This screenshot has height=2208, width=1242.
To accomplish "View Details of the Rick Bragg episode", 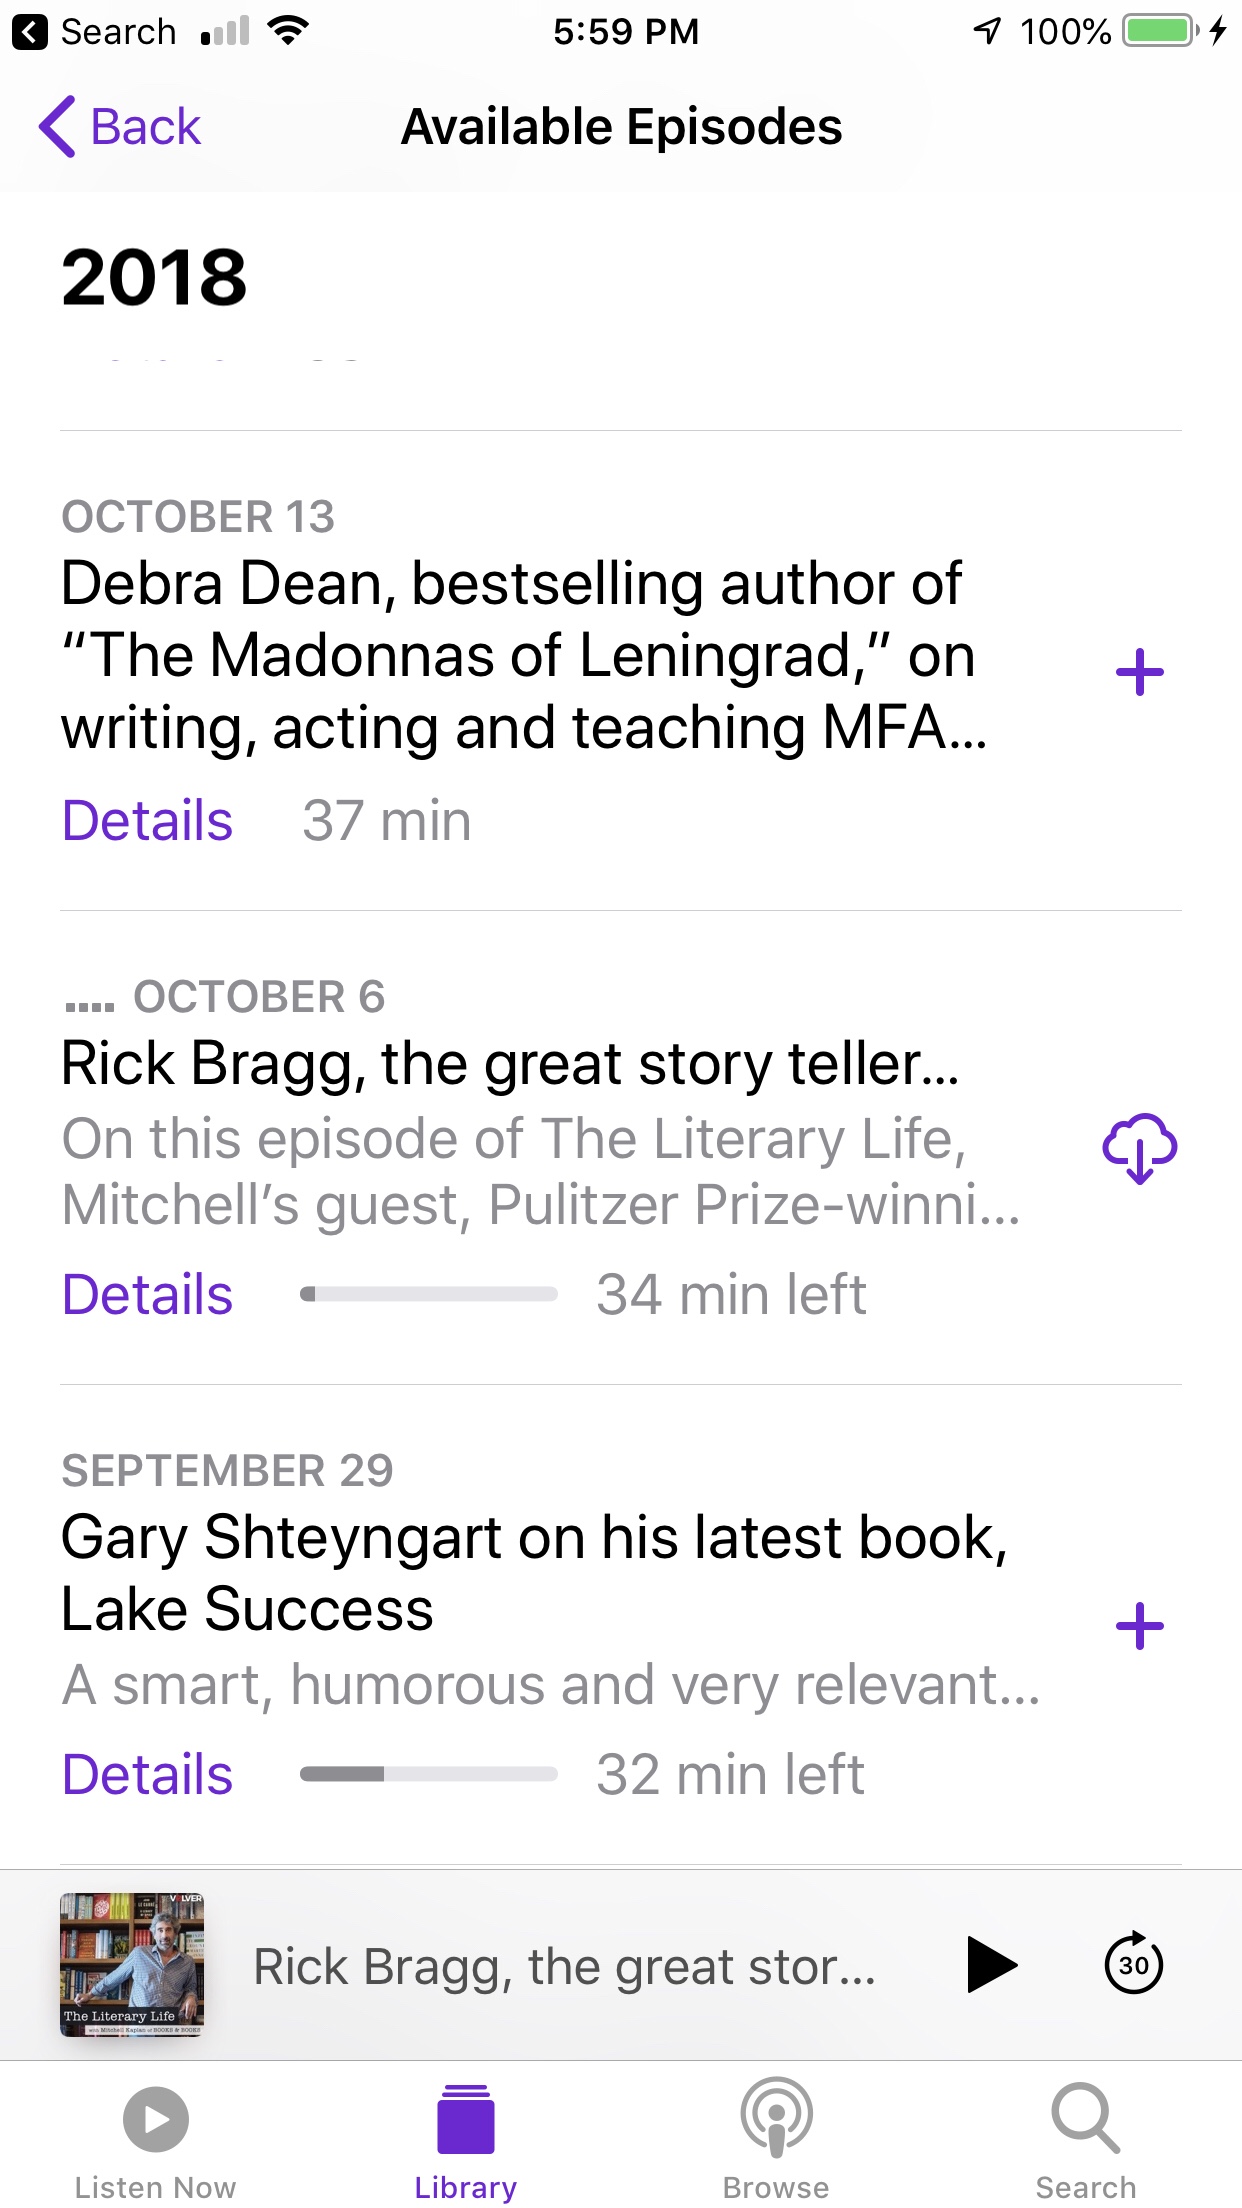I will (x=147, y=1295).
